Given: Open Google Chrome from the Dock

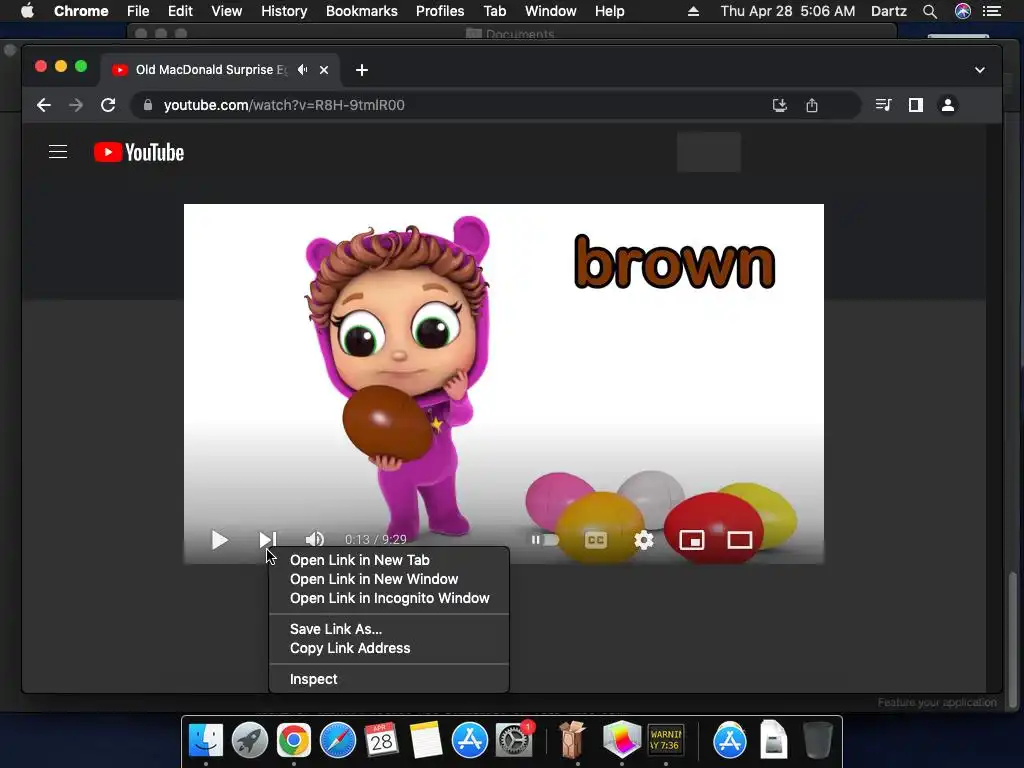Looking at the screenshot, I should pos(293,741).
